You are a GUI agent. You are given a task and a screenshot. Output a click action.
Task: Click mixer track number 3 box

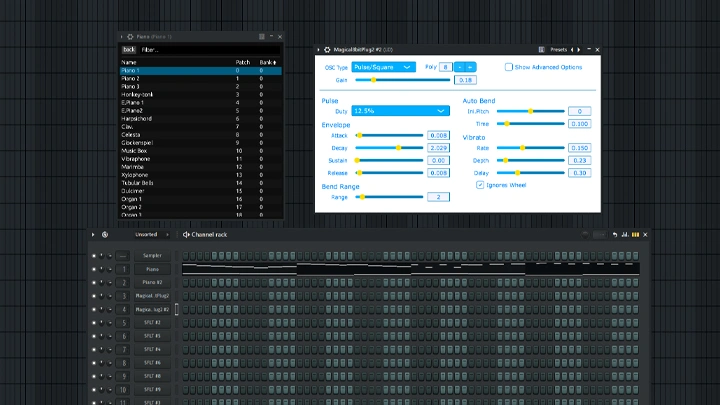[123, 296]
